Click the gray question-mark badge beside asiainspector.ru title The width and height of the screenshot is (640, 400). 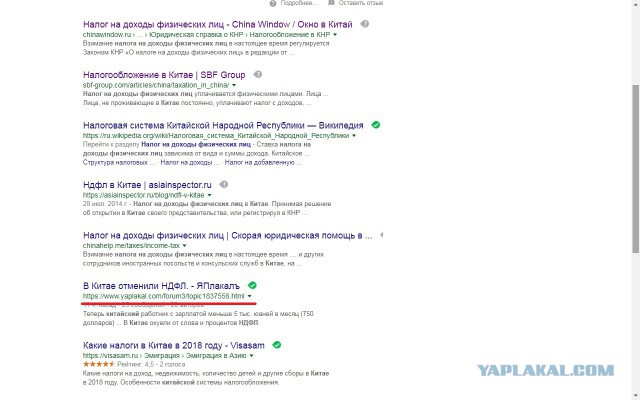pos(224,184)
